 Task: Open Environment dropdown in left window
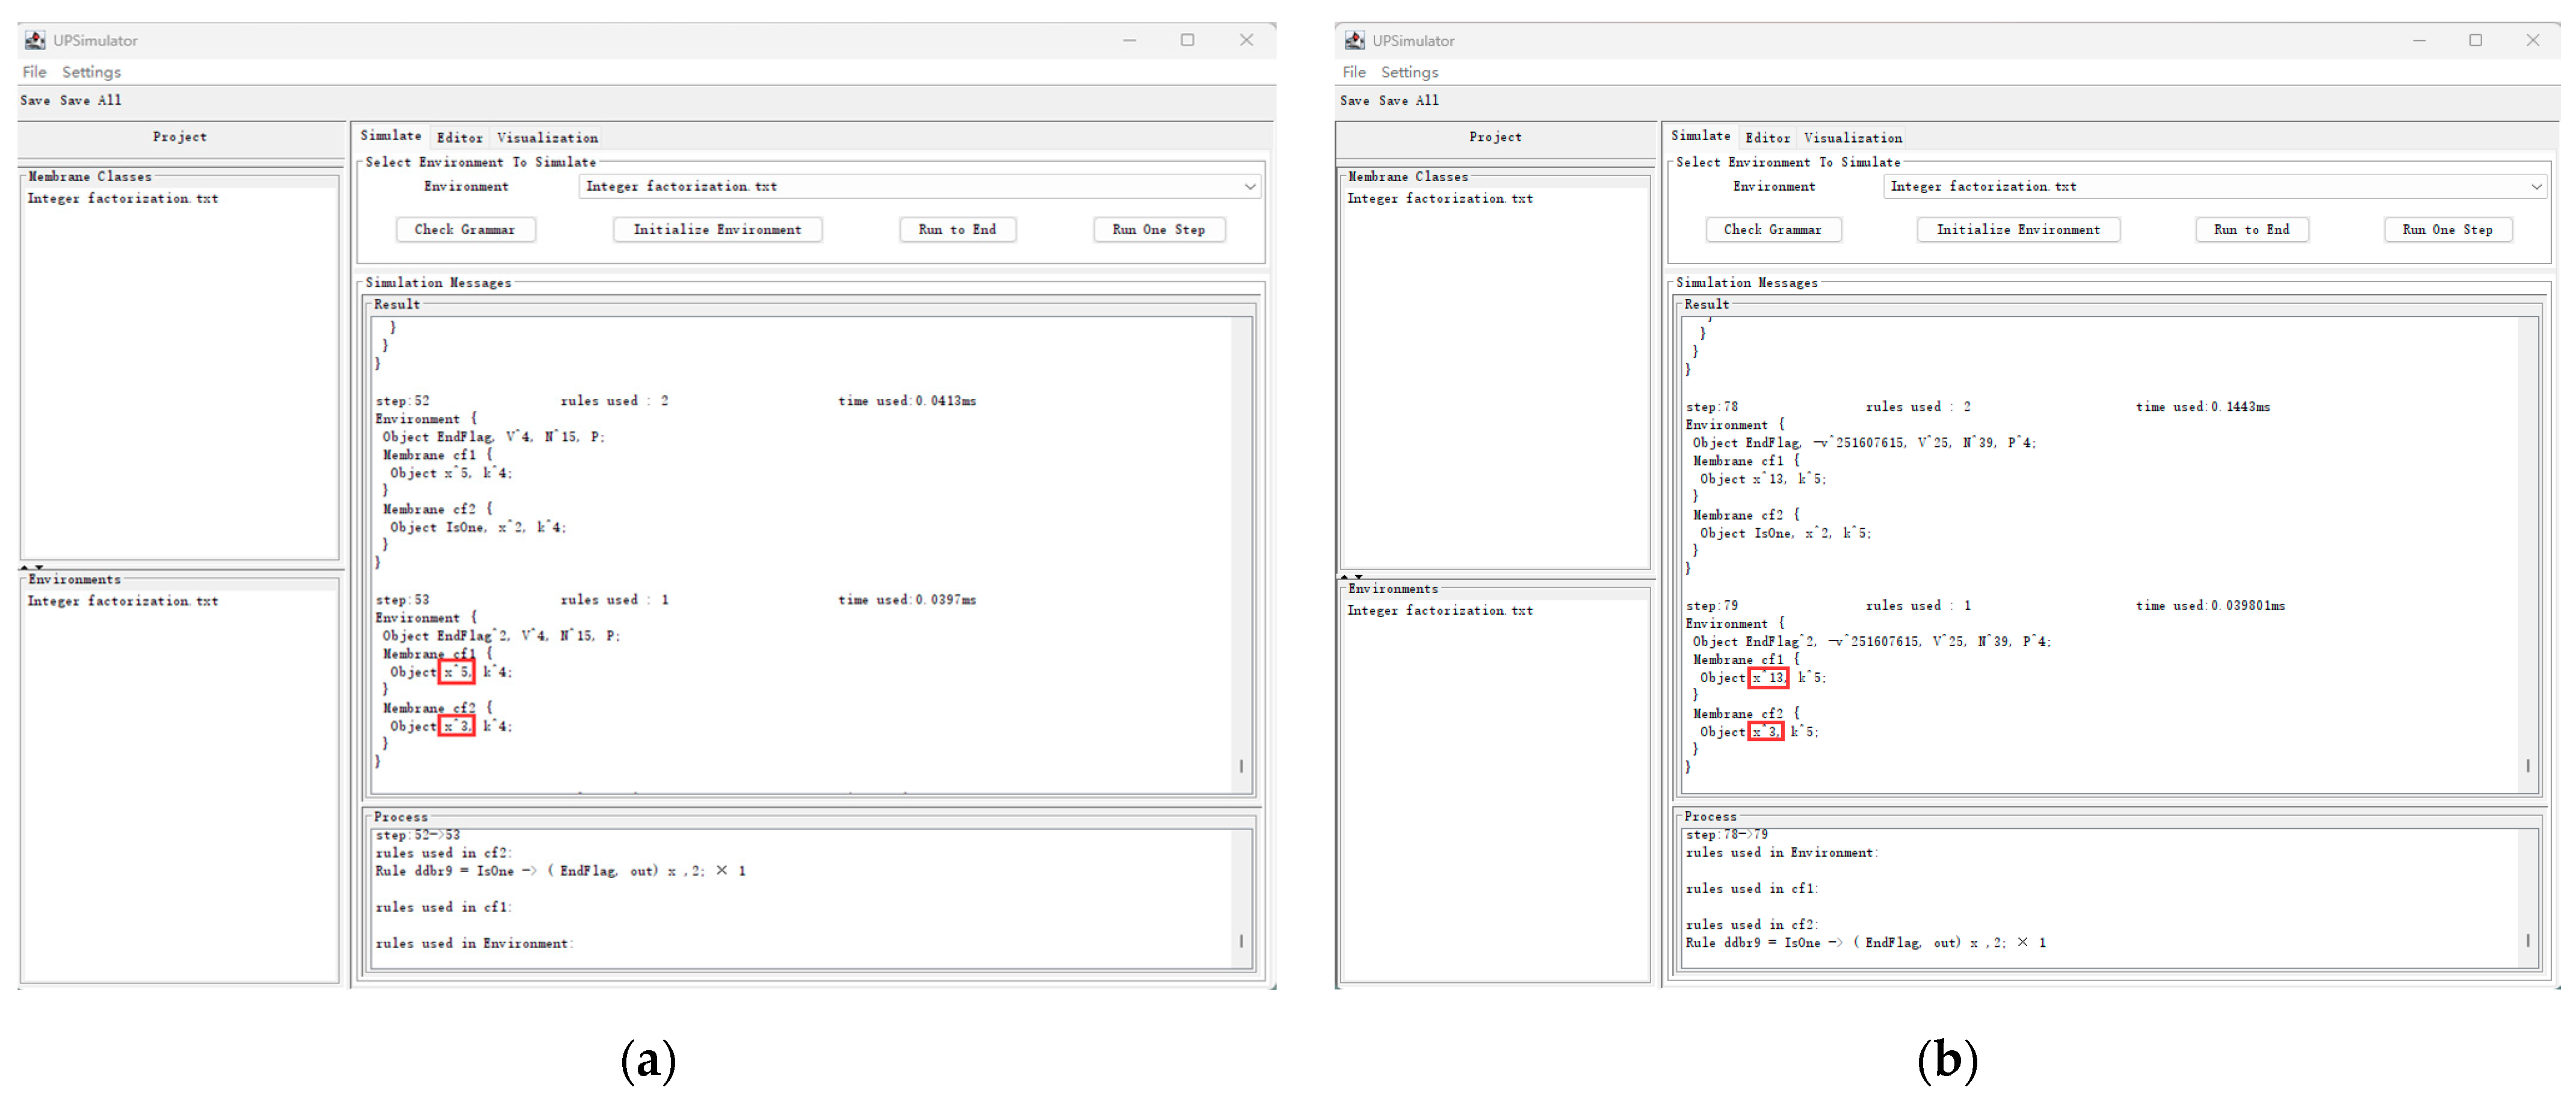(x=1249, y=187)
